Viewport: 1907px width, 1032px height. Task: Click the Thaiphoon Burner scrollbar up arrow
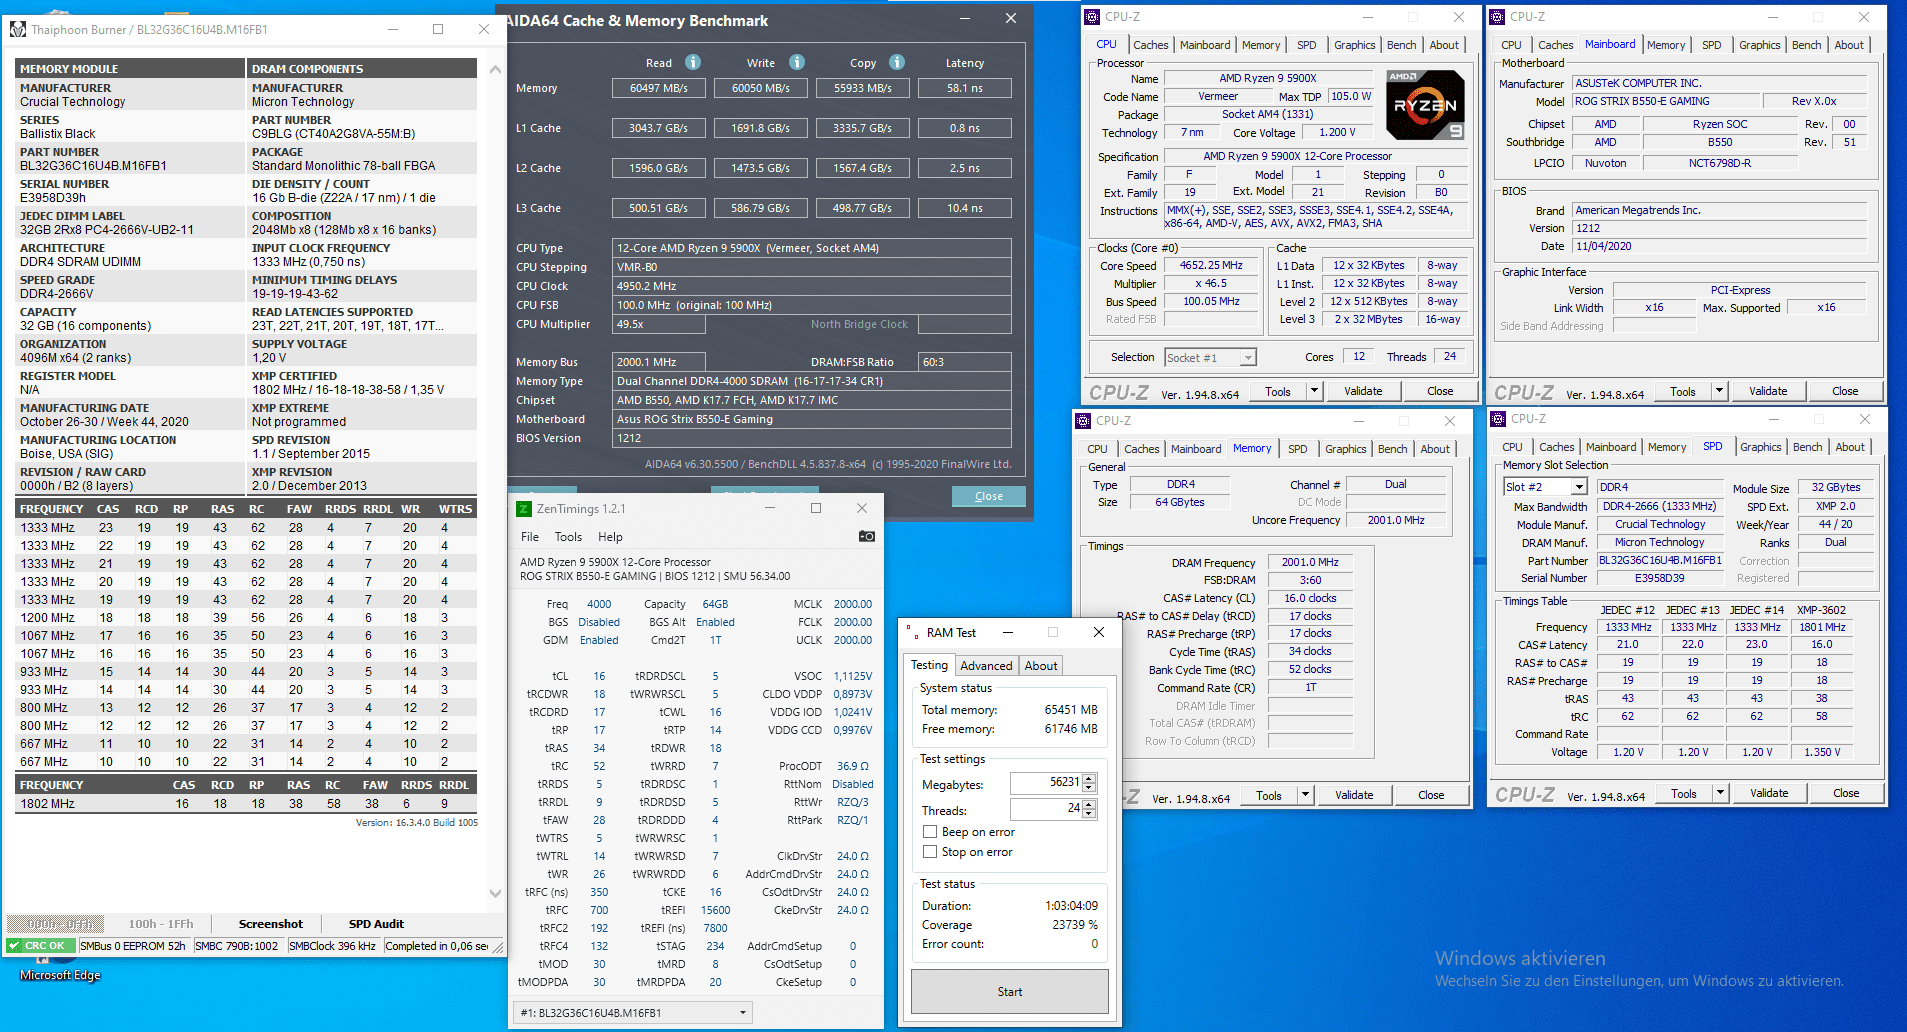pos(495,69)
